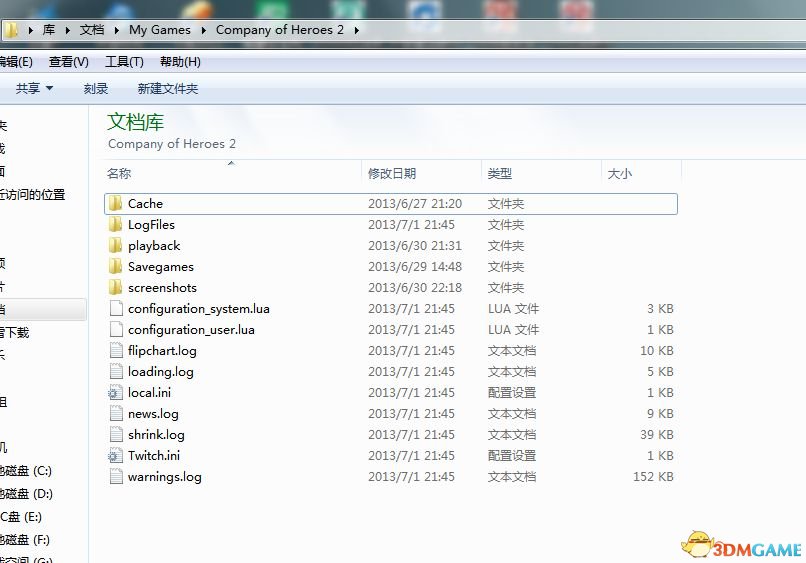806x563 pixels.
Task: Select the local.ini file name
Action: pyautogui.click(x=150, y=393)
